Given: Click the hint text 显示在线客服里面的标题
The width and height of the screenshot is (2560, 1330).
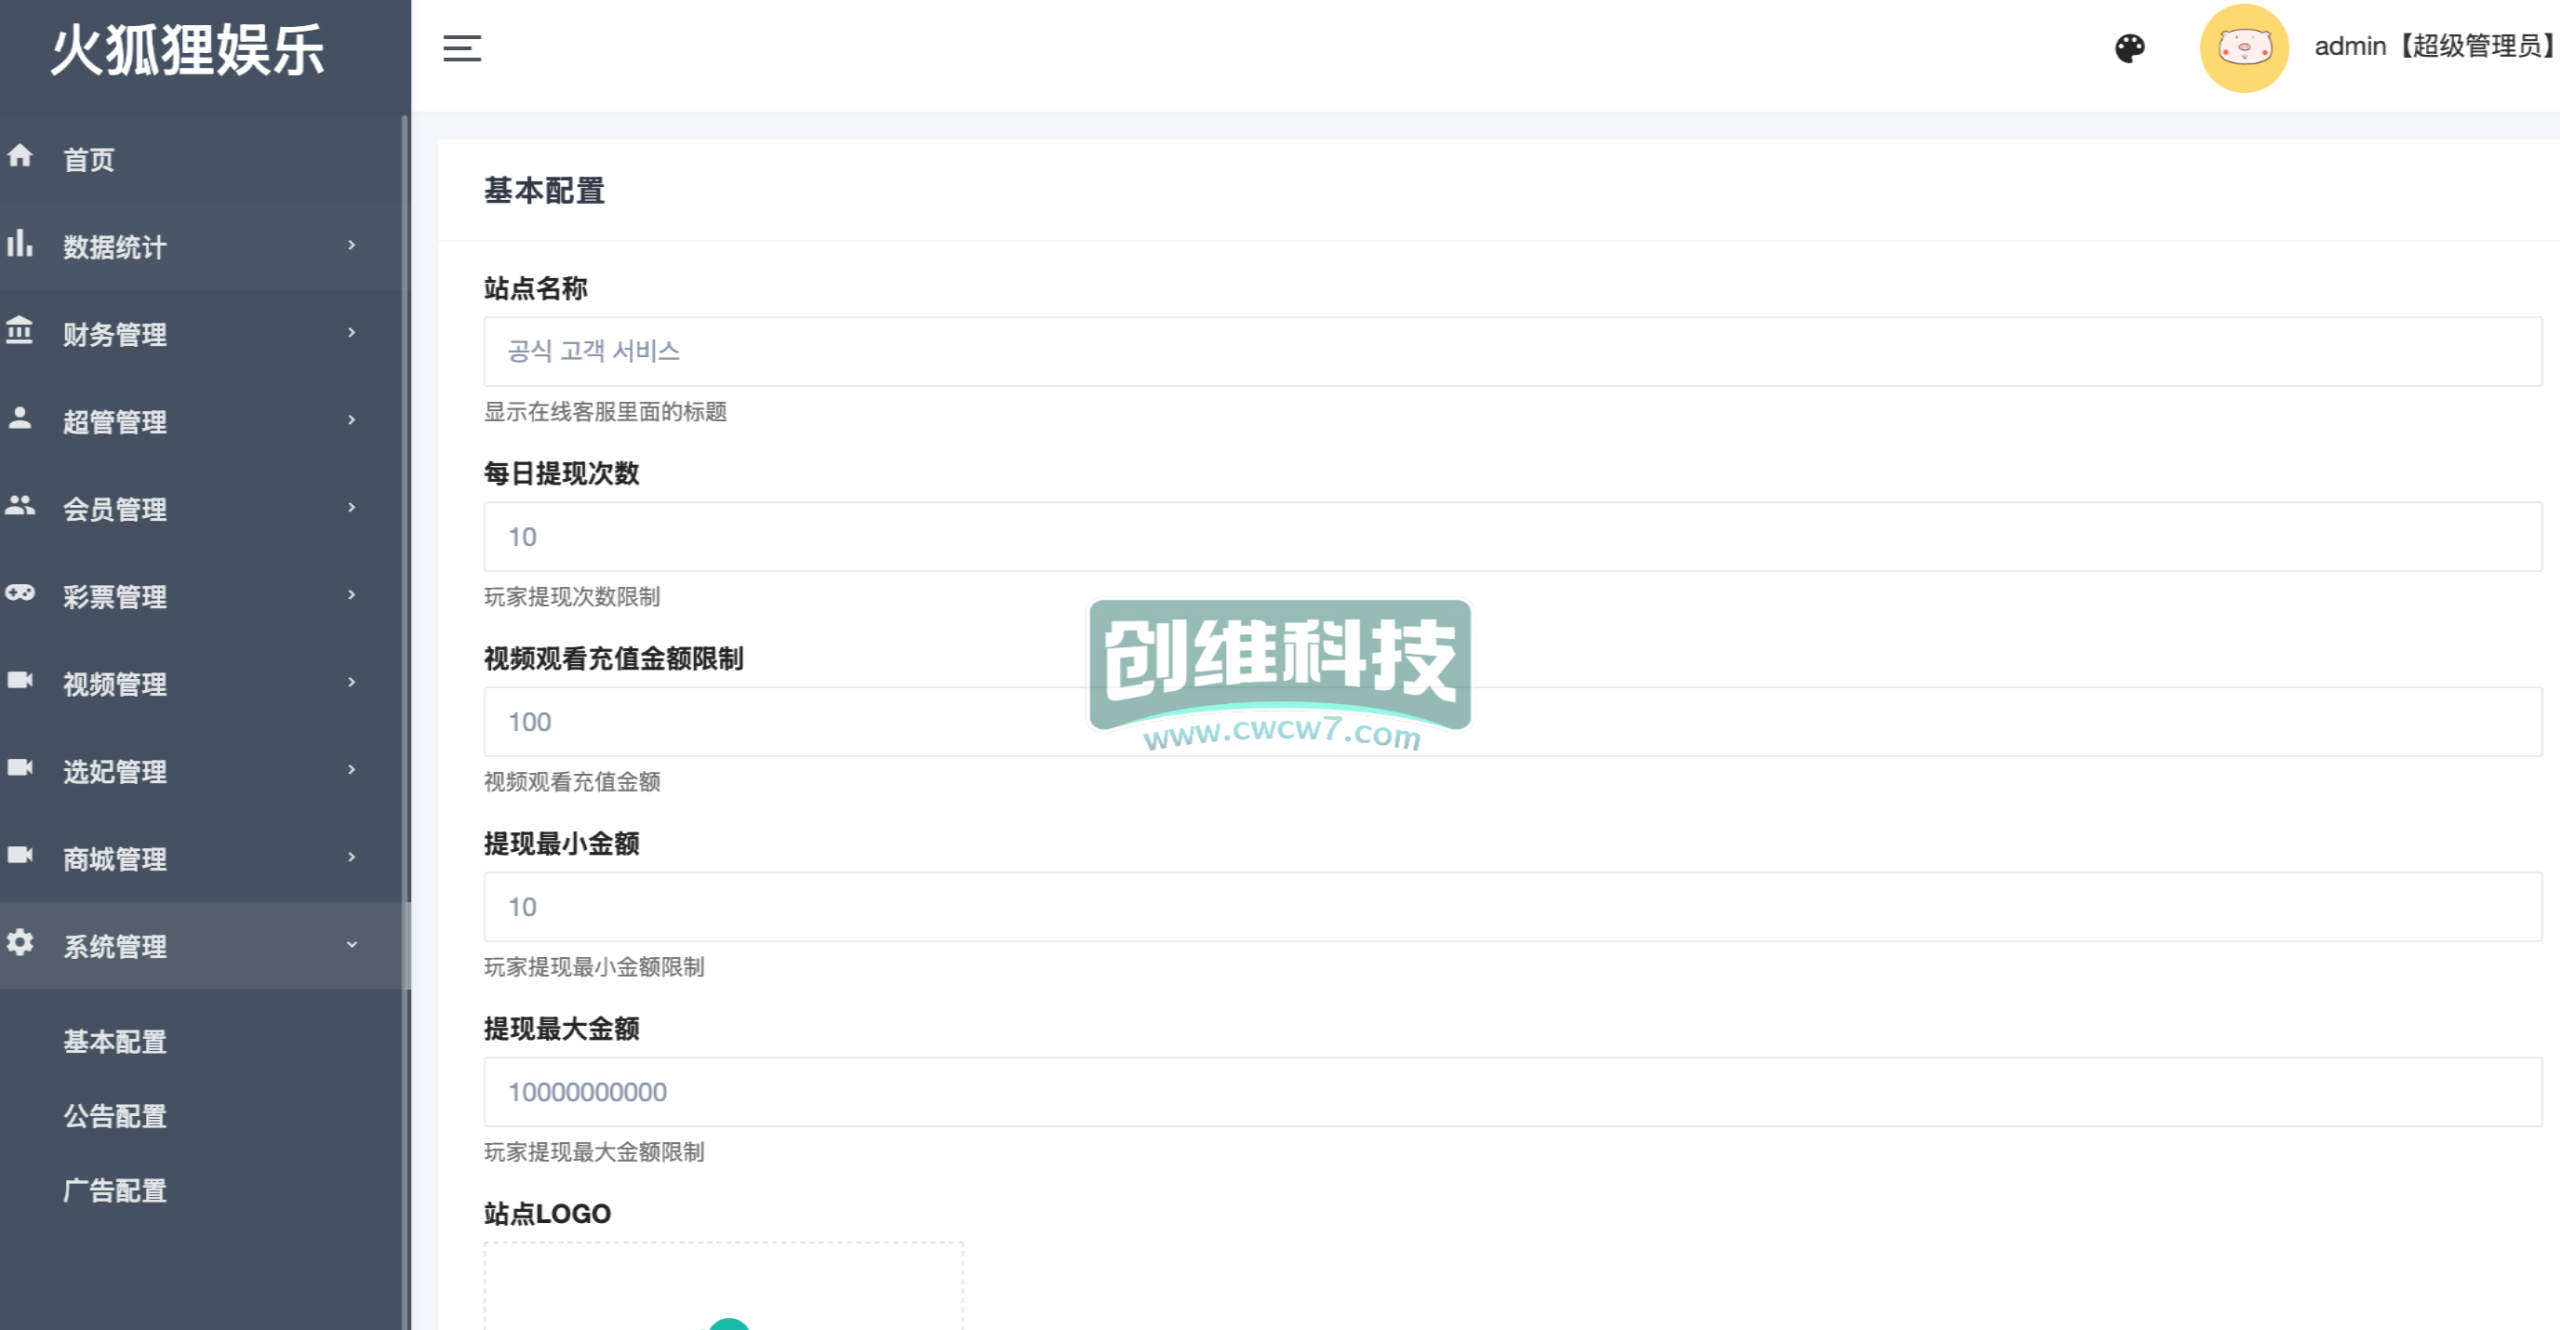Looking at the screenshot, I should click(605, 411).
